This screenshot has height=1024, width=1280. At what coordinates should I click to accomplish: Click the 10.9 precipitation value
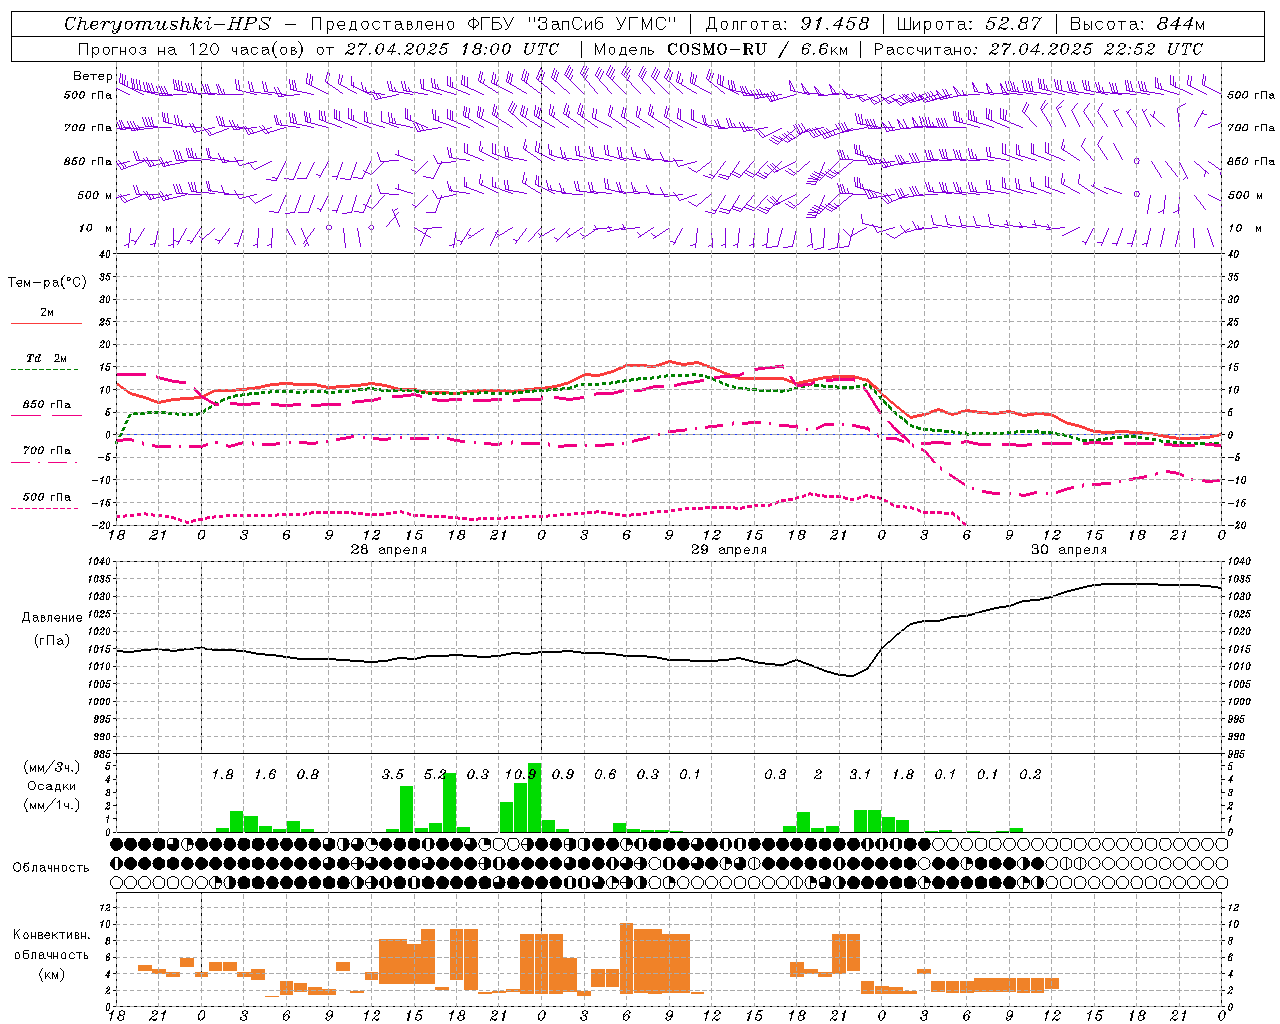520,774
